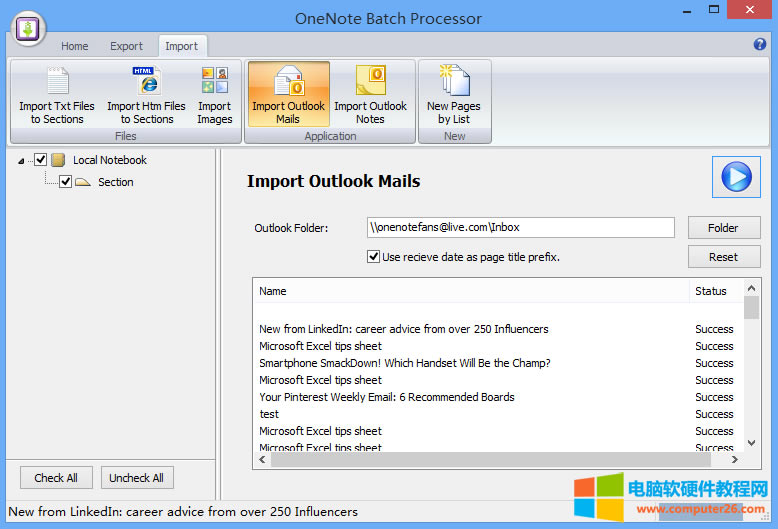Click the Outlook Folder path field
The height and width of the screenshot is (529, 778).
[520, 227]
